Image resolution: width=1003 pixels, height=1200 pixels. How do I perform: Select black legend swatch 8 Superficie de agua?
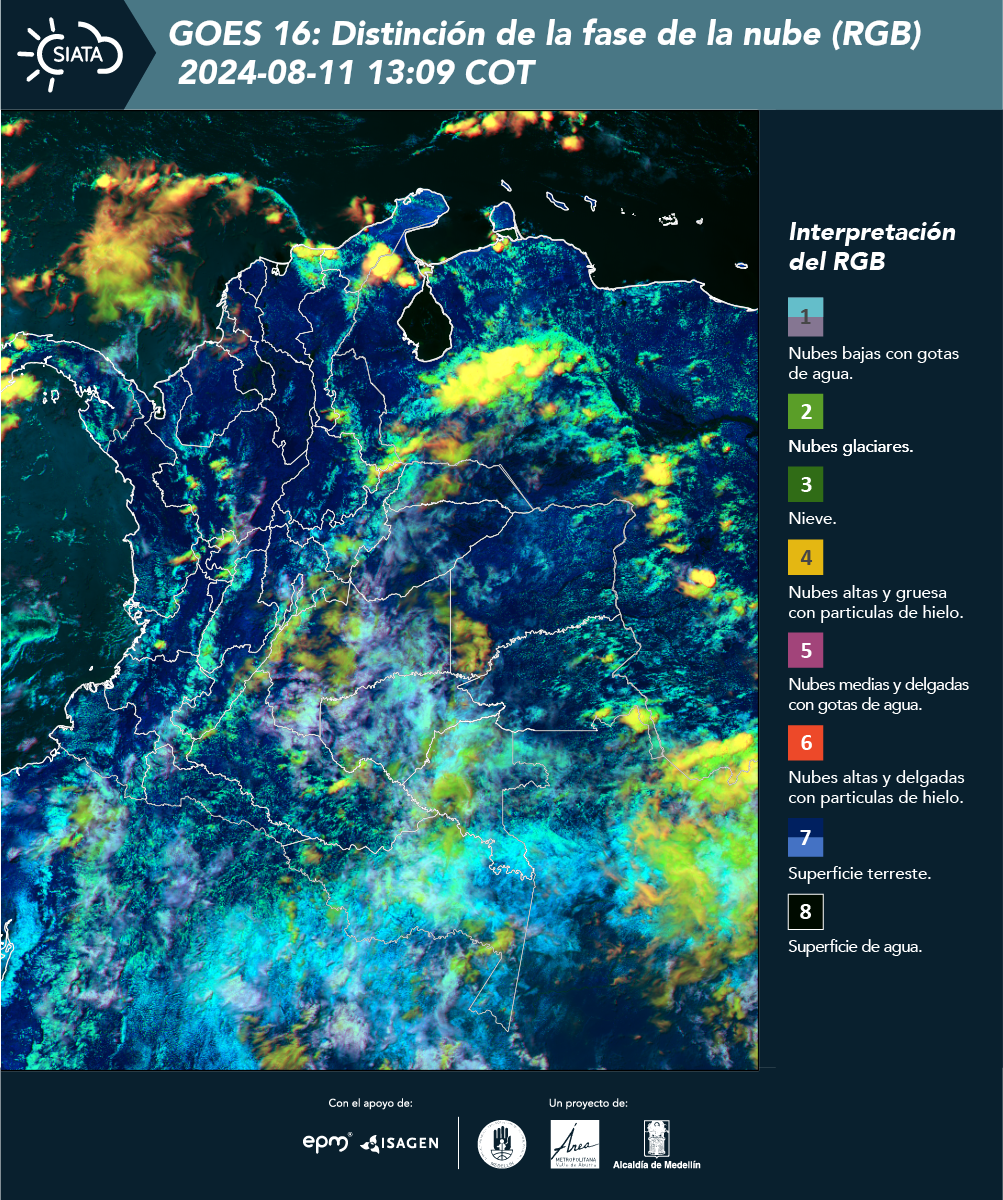coord(805,912)
